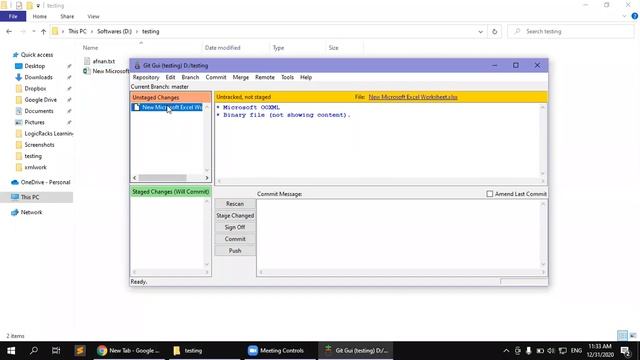Open Quick access in navigation pane

click(x=37, y=55)
